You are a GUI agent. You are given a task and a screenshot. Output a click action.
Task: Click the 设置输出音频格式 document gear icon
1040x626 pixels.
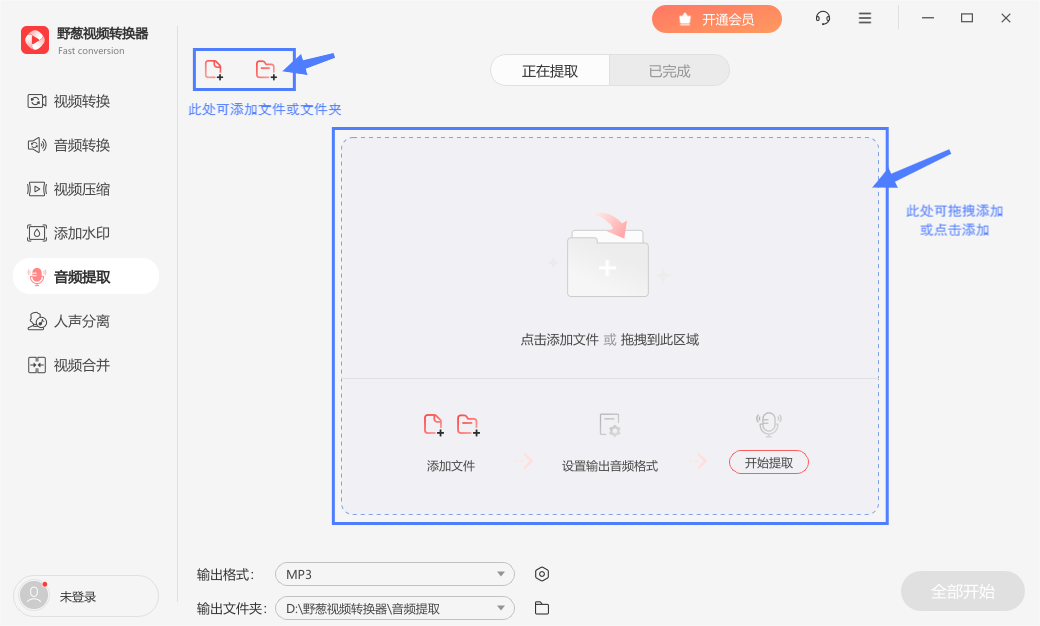[x=610, y=424]
